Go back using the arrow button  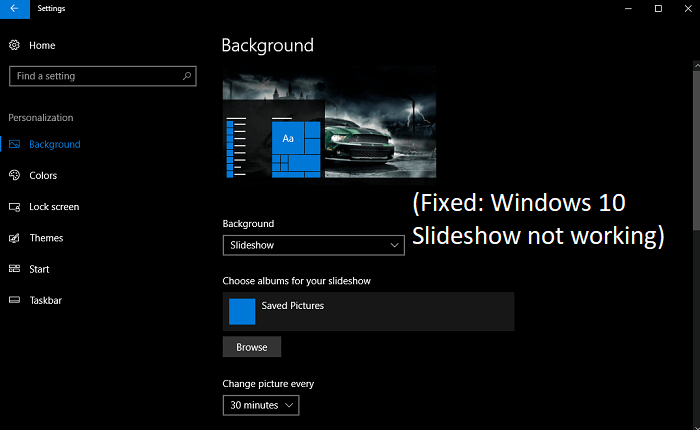[15, 9]
